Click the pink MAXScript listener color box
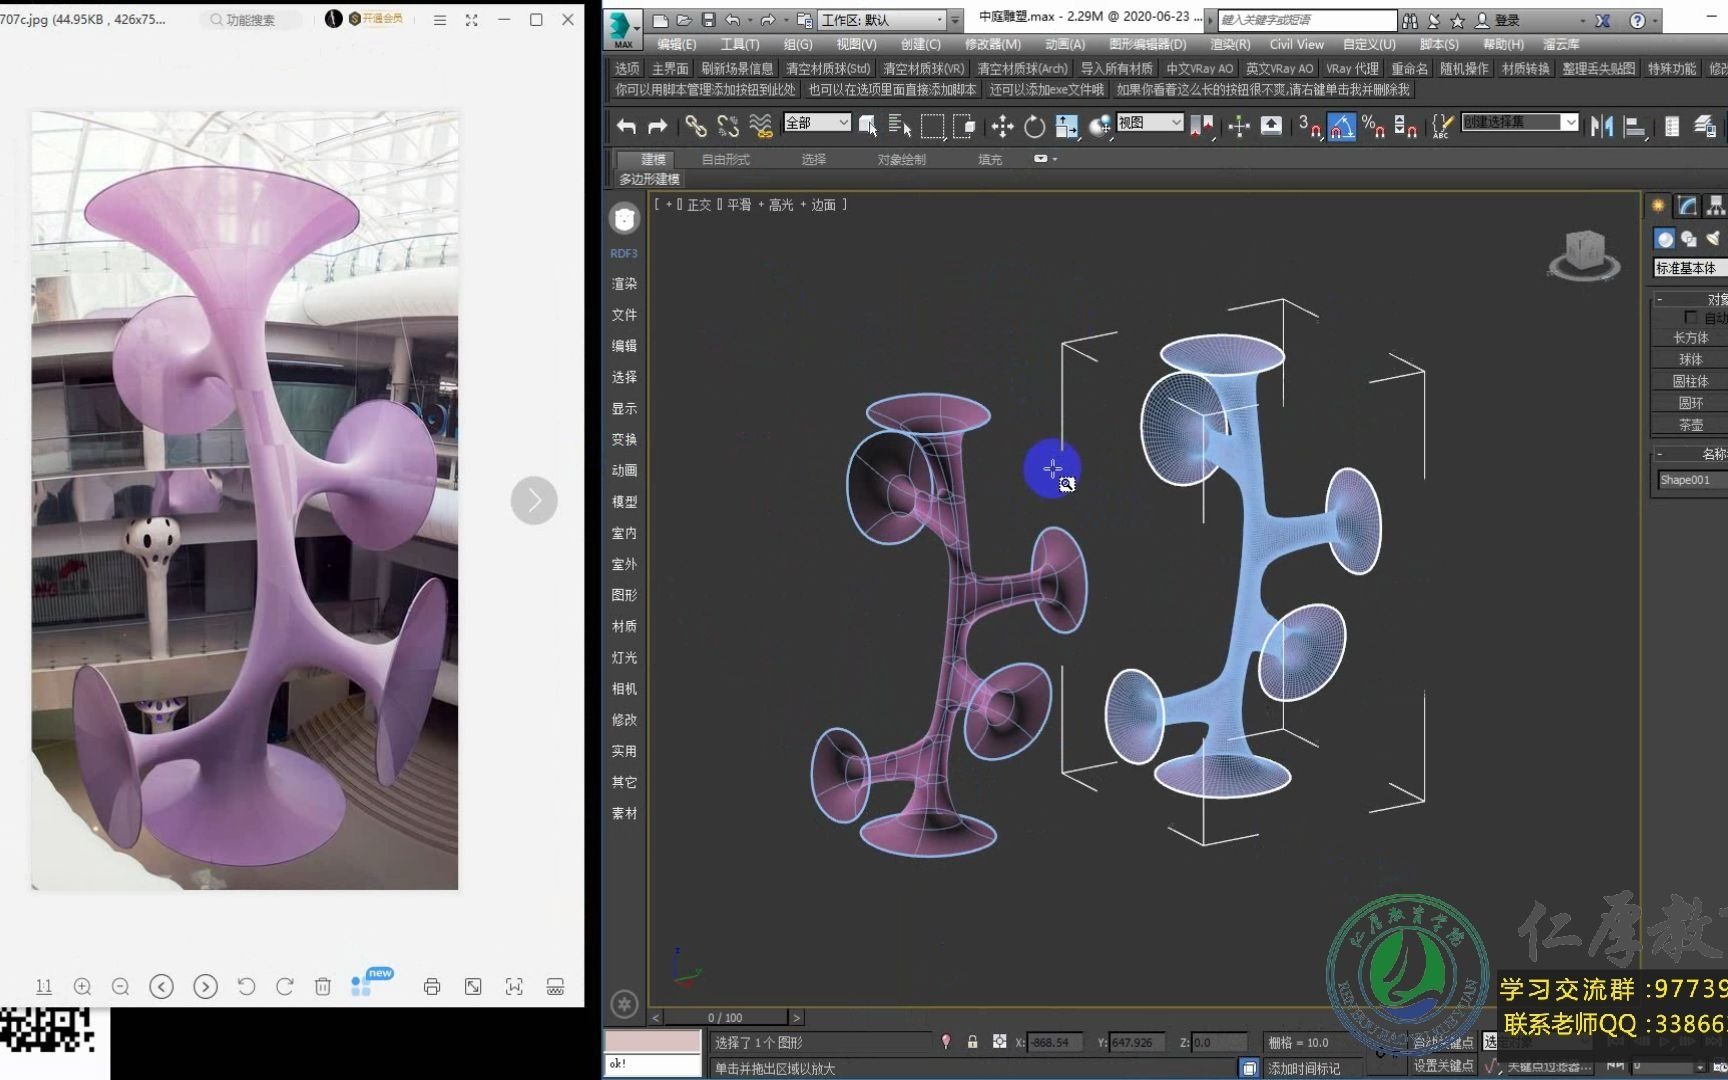The height and width of the screenshot is (1080, 1728). 653,1042
